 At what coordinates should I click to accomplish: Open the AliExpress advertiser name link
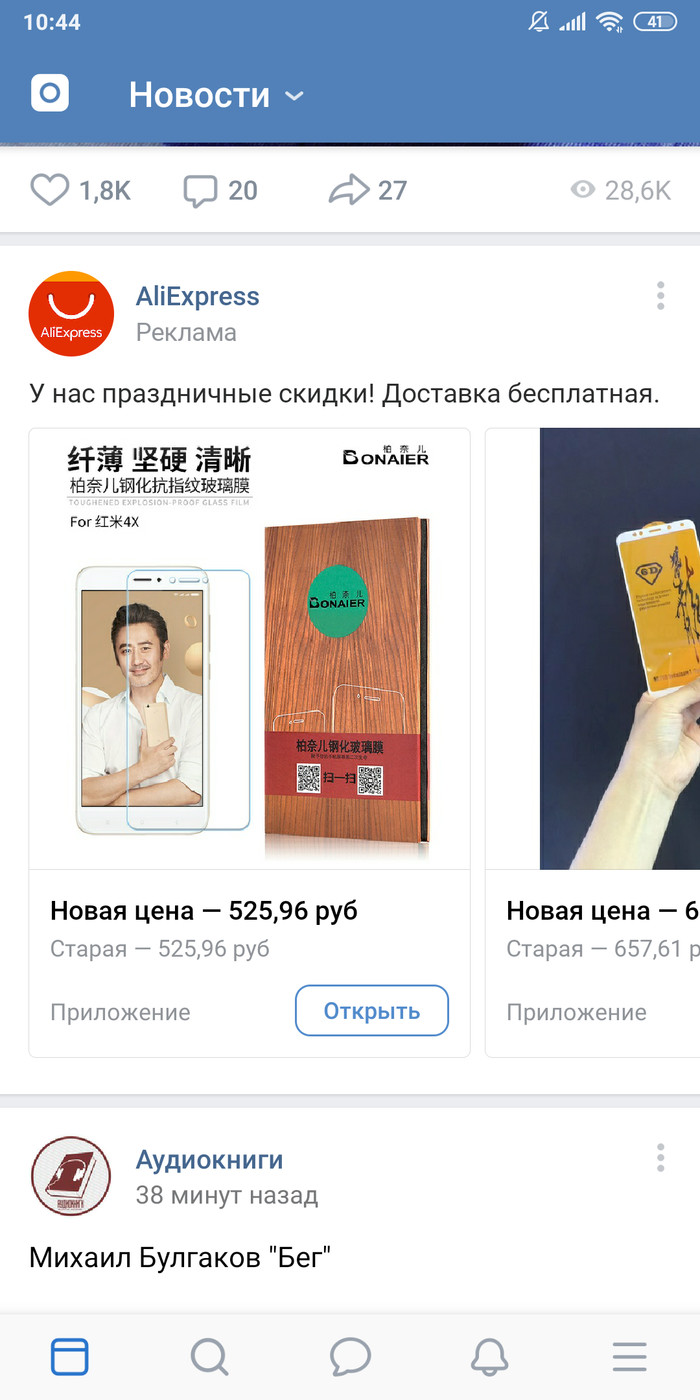pos(197,296)
